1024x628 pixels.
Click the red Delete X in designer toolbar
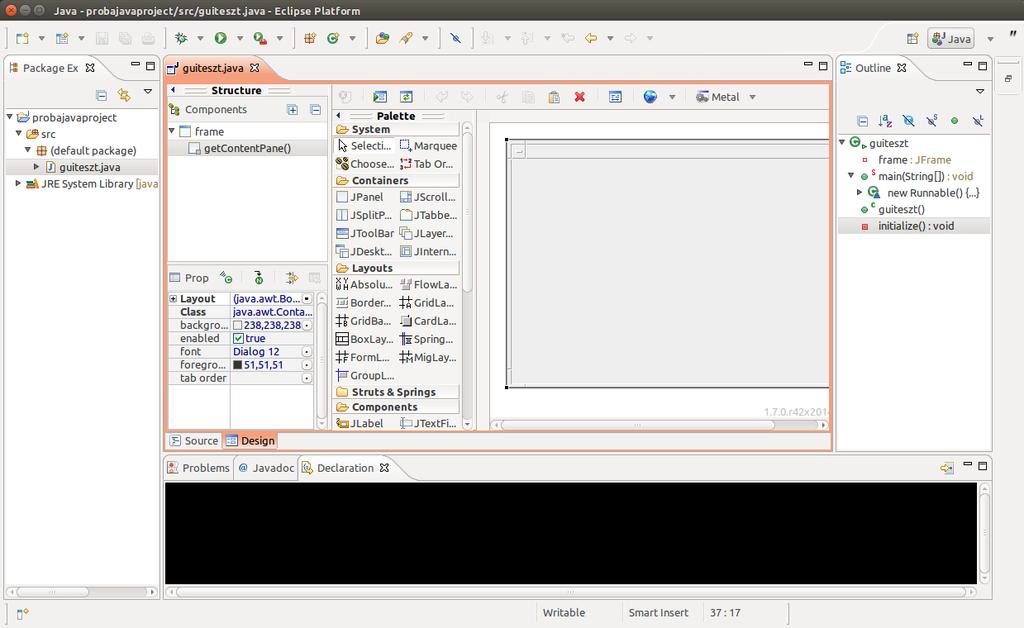[x=579, y=97]
